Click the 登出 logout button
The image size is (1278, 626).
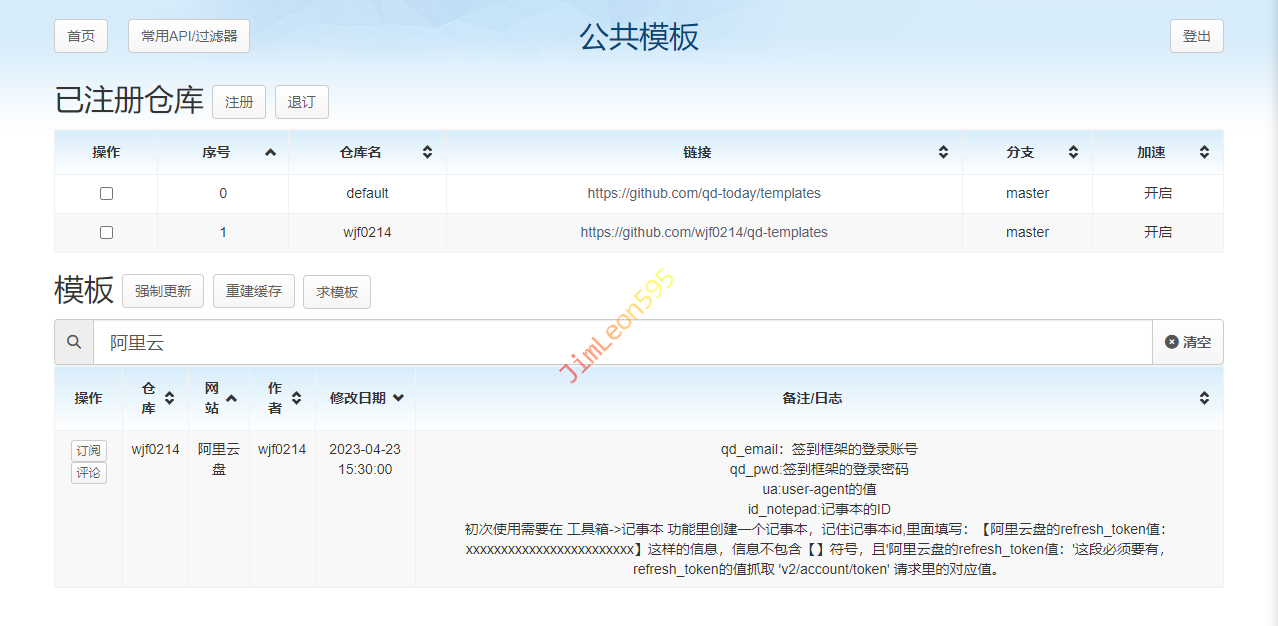click(1196, 36)
